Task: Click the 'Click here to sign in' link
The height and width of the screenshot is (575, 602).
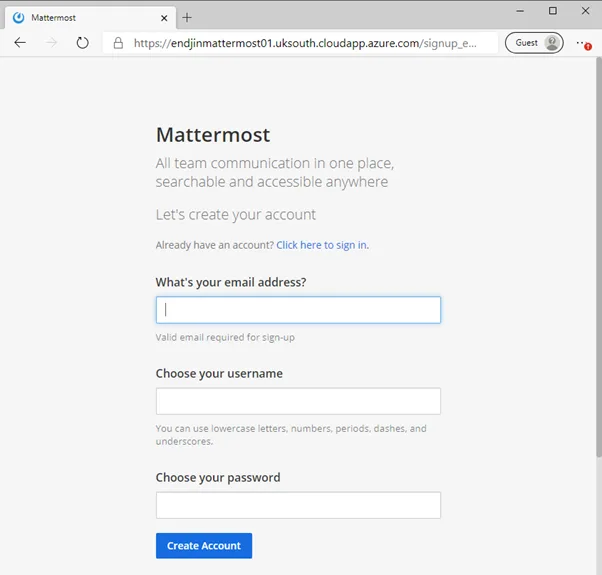Action: tap(322, 245)
